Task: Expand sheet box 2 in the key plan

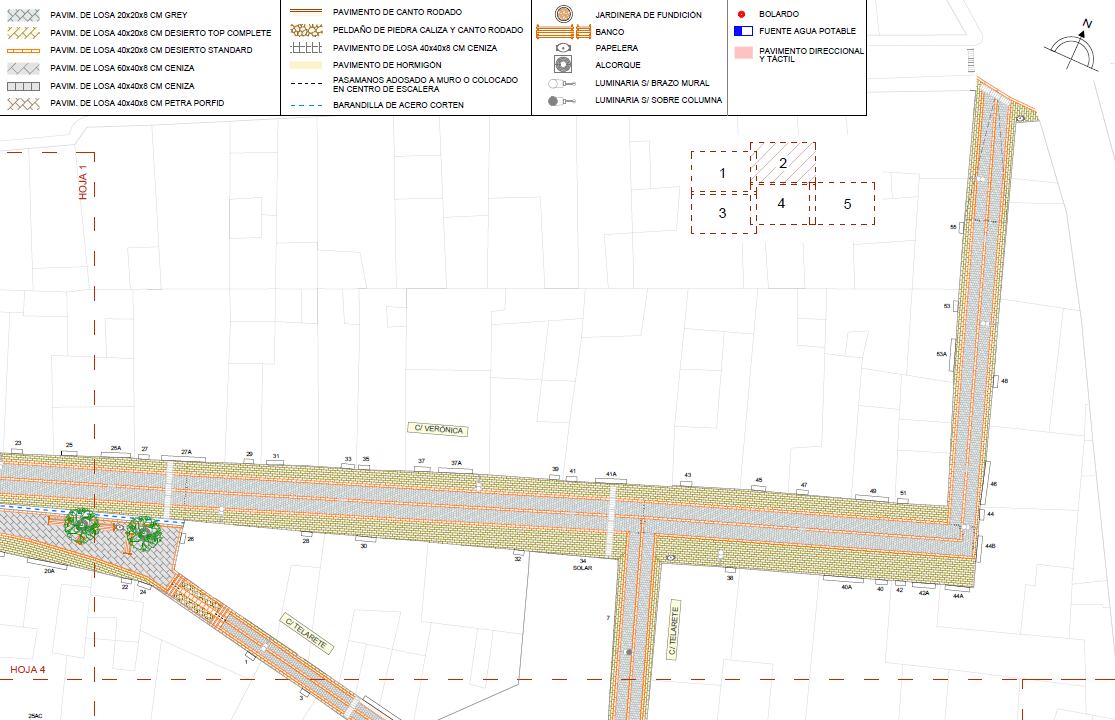Action: pos(783,163)
